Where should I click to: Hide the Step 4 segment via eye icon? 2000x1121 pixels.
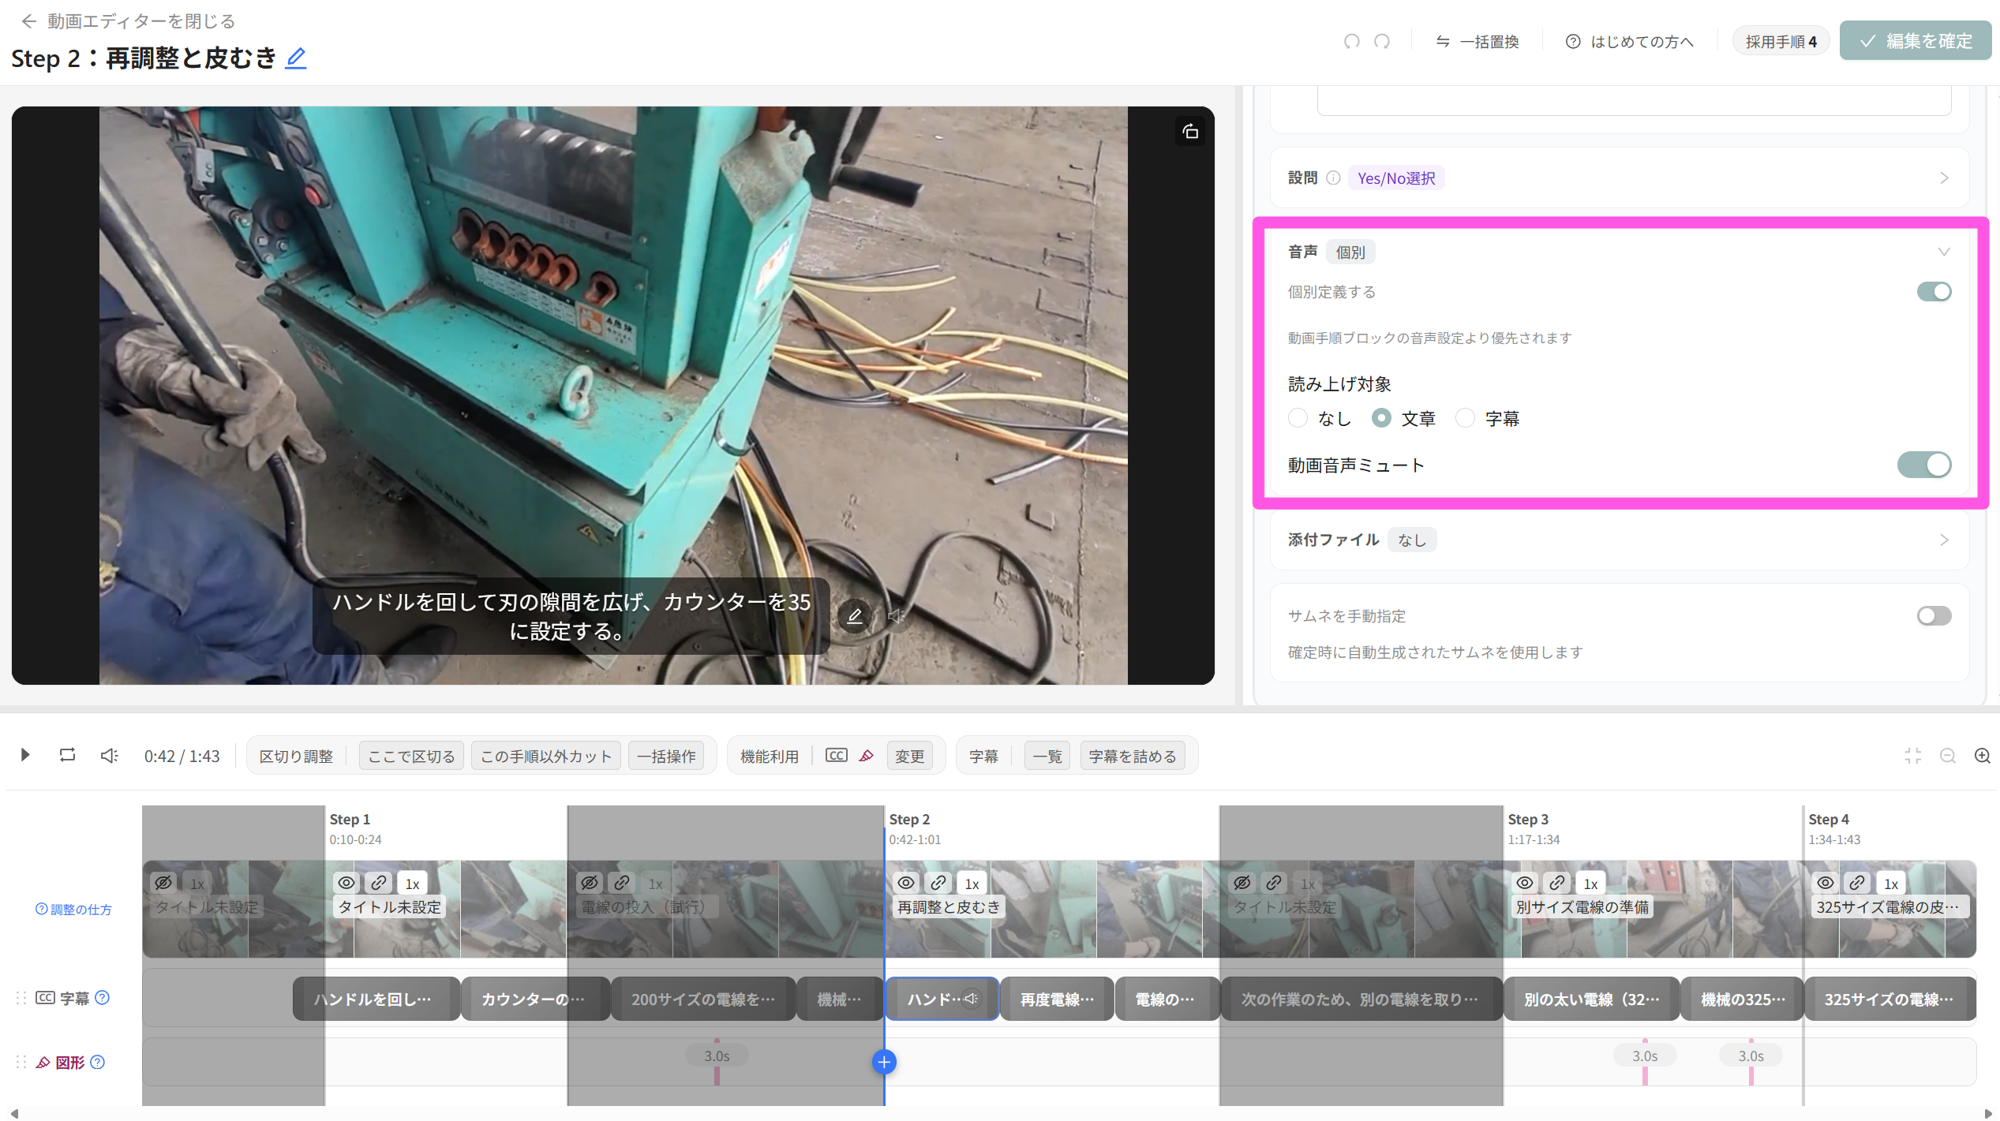[x=1825, y=883]
